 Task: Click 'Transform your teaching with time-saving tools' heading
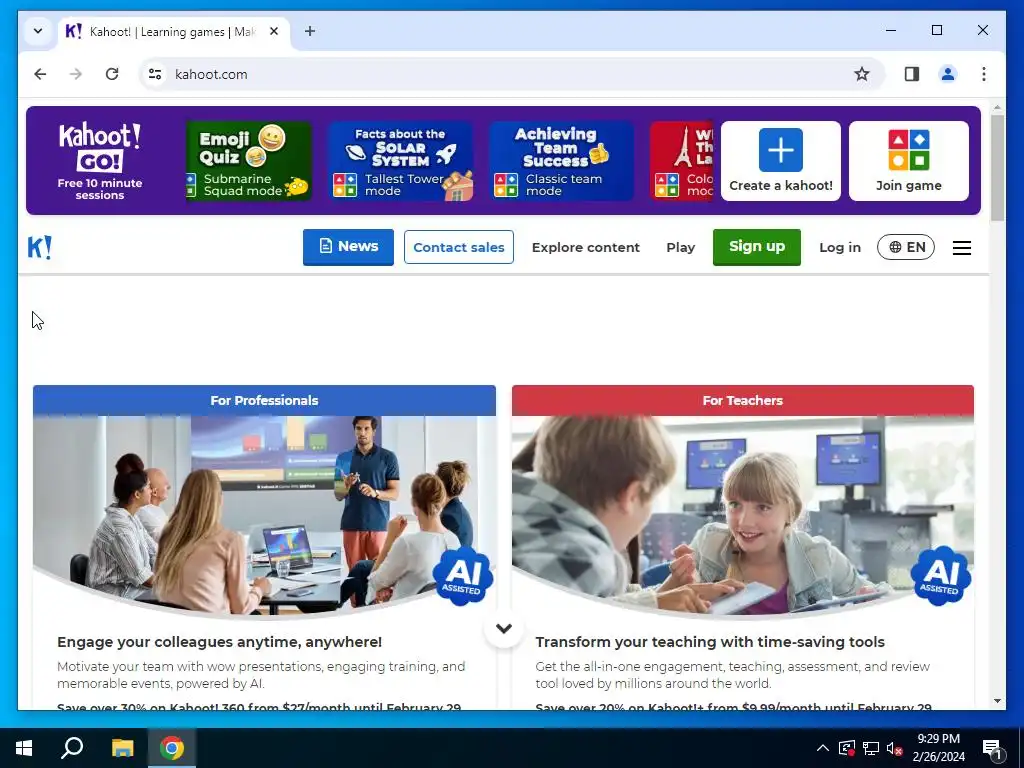(x=710, y=642)
